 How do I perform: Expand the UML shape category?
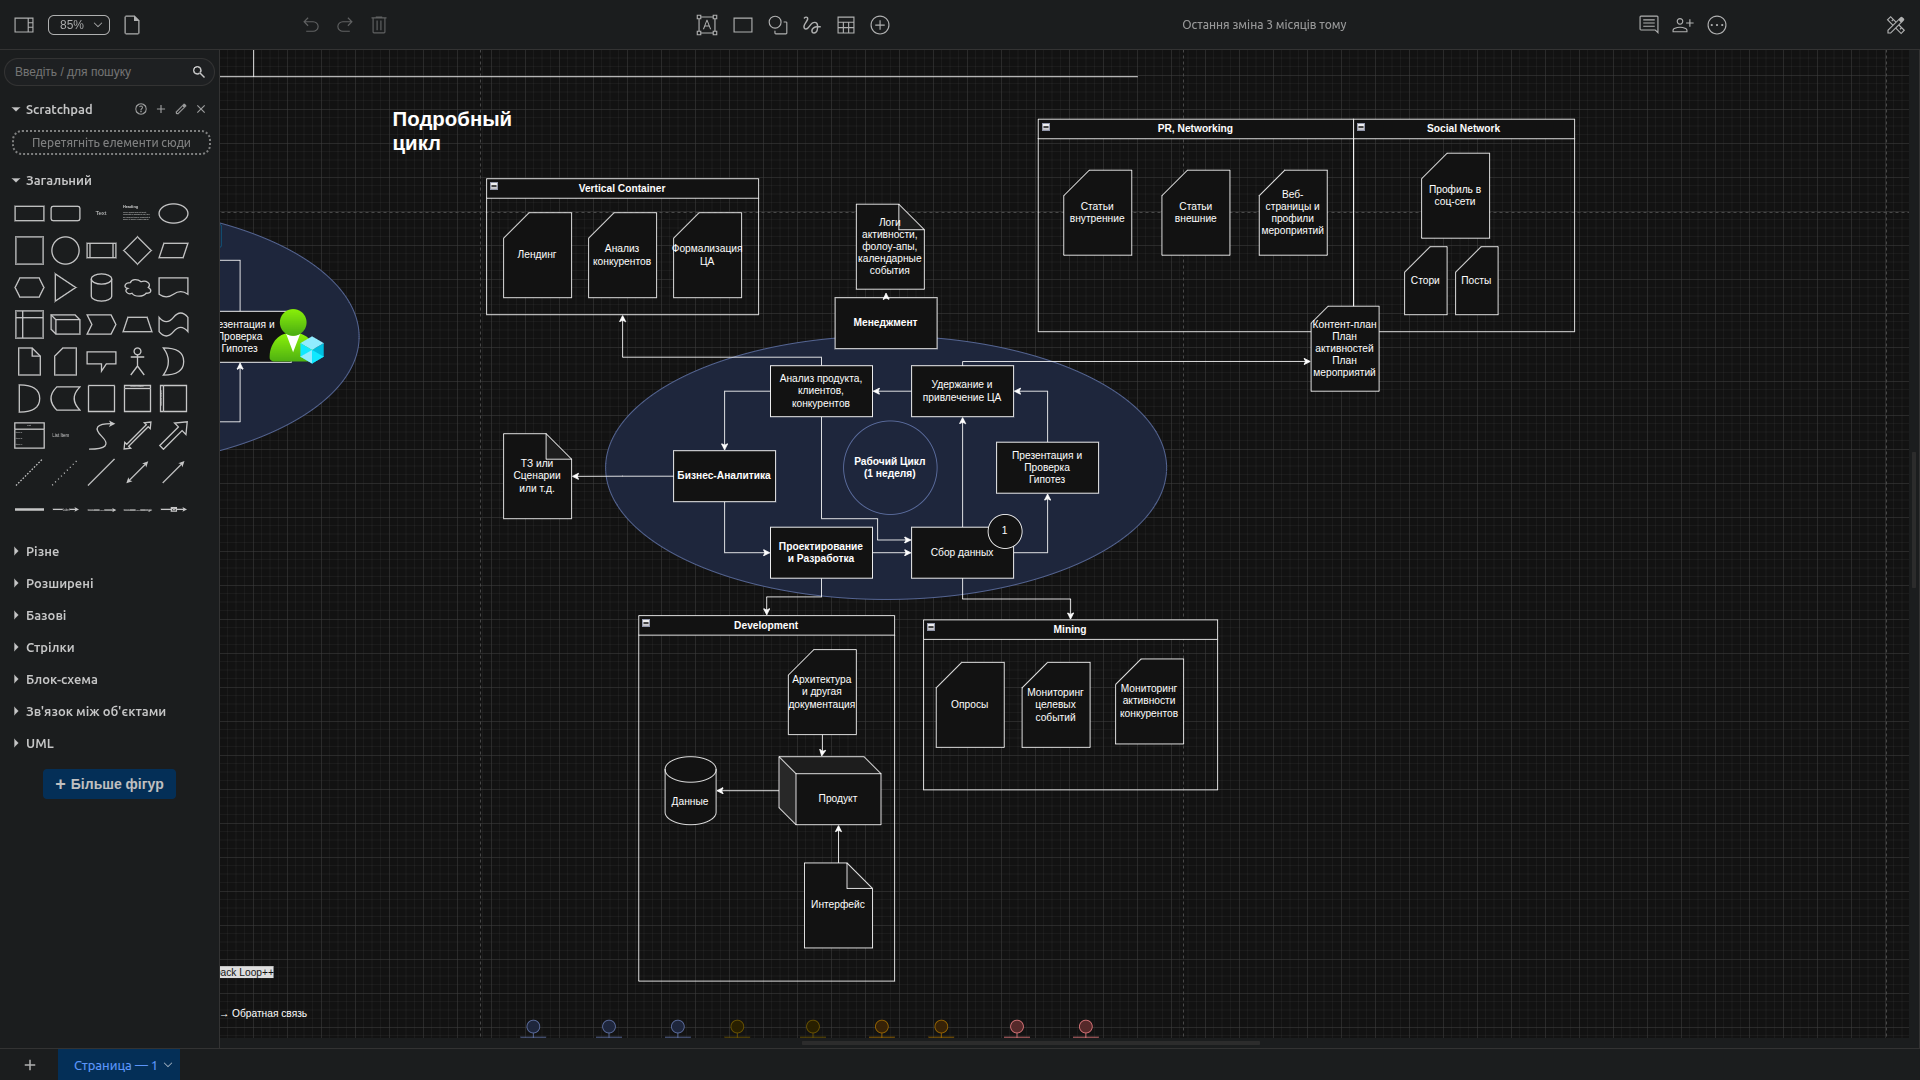click(x=39, y=744)
